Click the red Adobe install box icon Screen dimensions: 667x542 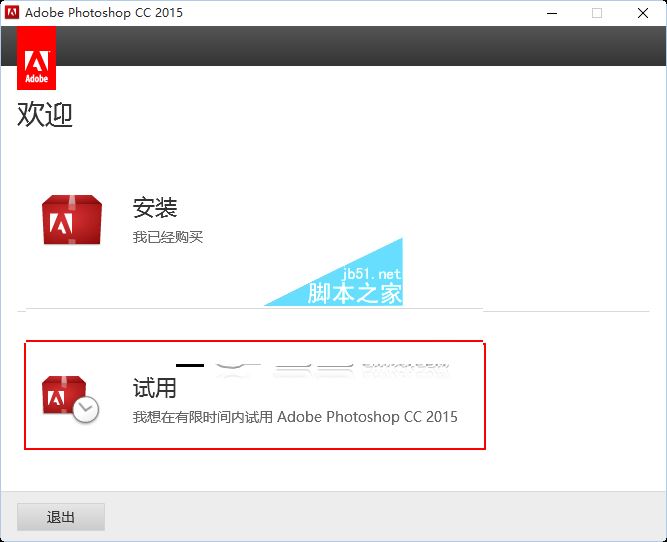point(72,220)
